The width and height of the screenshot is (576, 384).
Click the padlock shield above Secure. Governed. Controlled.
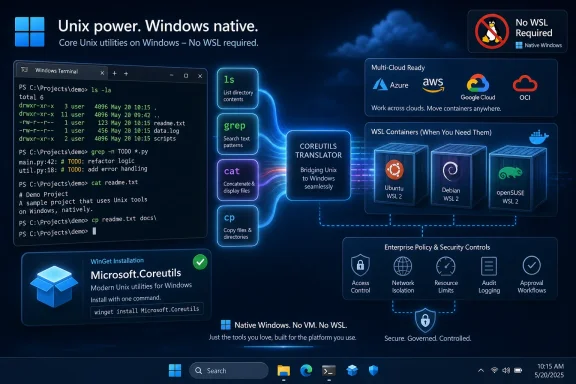[x=425, y=320]
